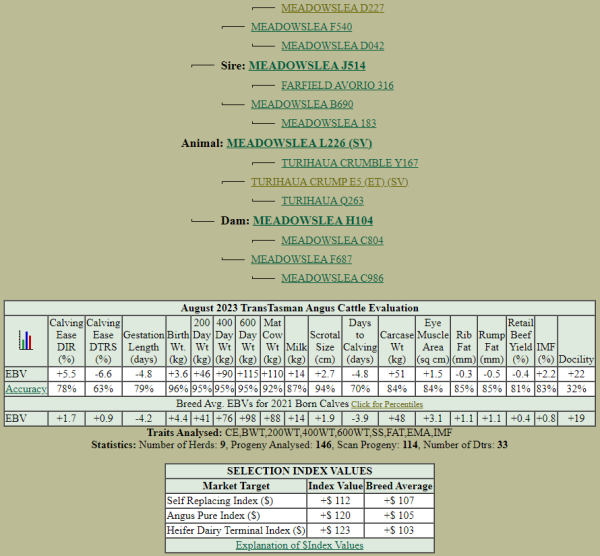Select the Birth Wt. column header
This screenshot has width=600, height=556.
(178, 341)
